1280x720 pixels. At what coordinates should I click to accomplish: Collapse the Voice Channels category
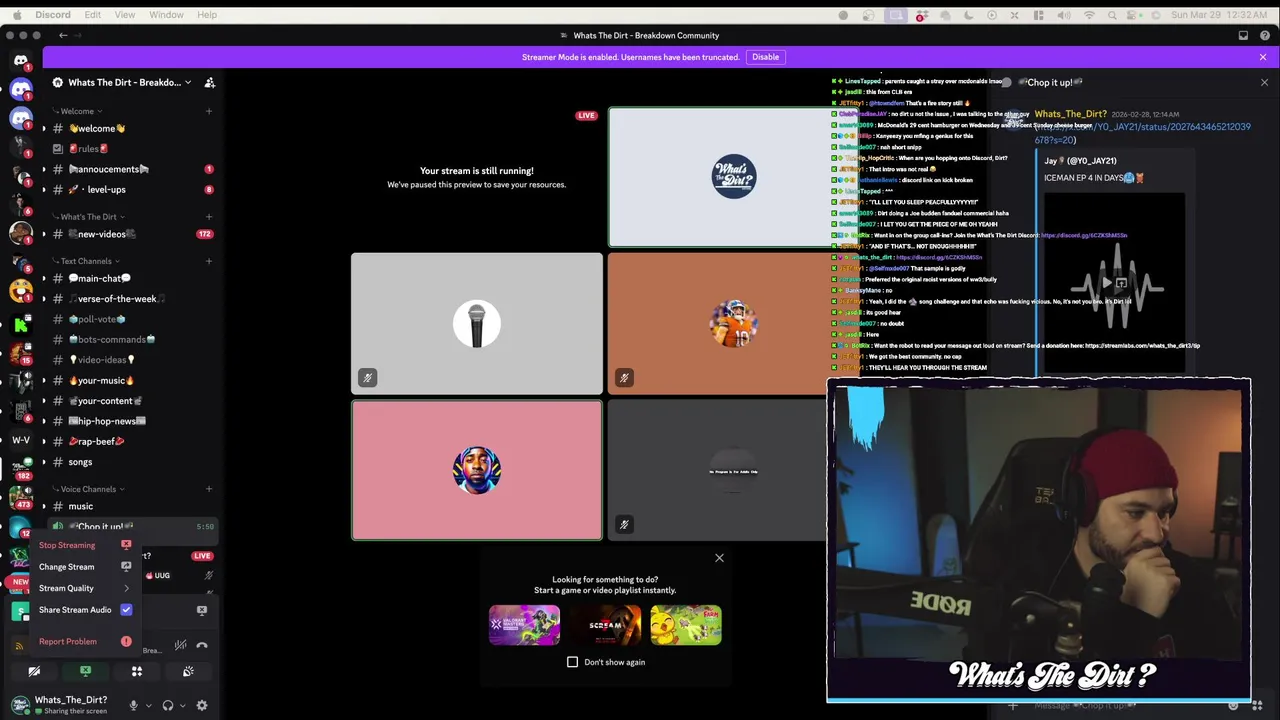click(89, 489)
